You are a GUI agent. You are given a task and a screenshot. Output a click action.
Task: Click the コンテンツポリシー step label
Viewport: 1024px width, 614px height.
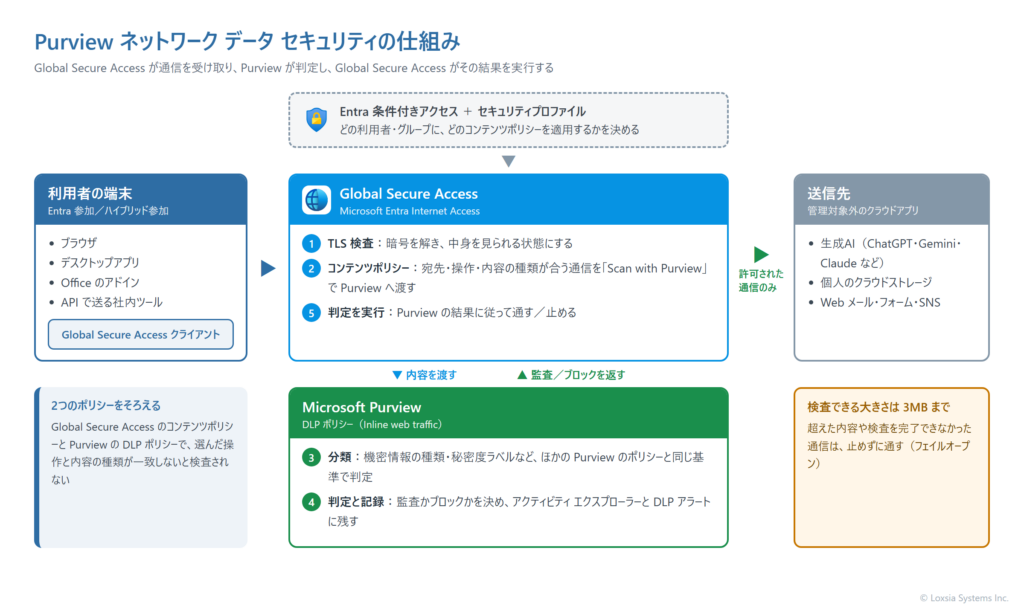click(368, 268)
